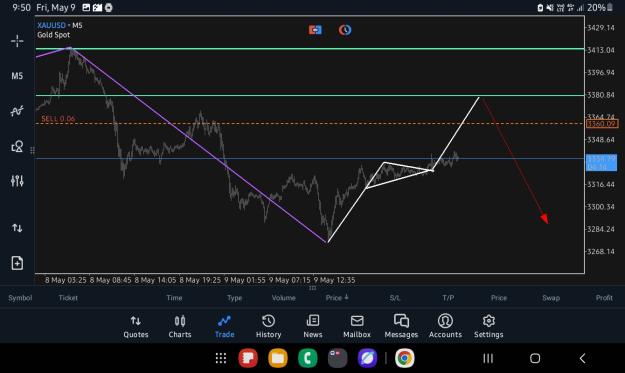Tap the Android back button
625x373 pixels.
582,358
